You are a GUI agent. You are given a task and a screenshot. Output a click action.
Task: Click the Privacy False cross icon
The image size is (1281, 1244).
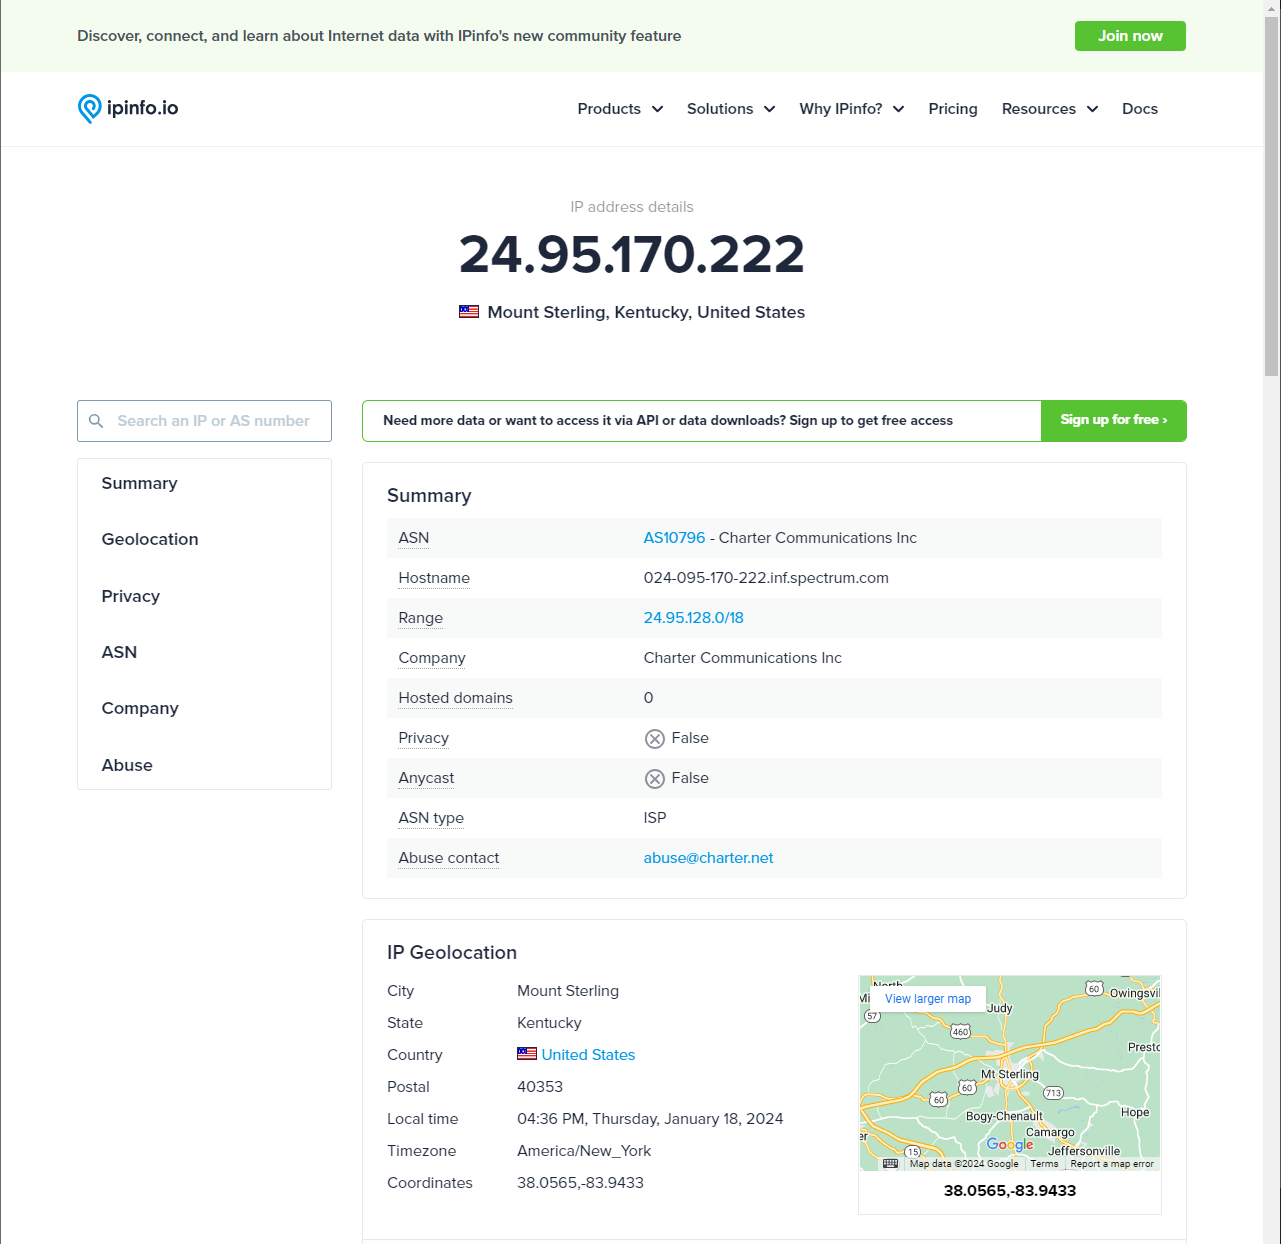point(655,738)
